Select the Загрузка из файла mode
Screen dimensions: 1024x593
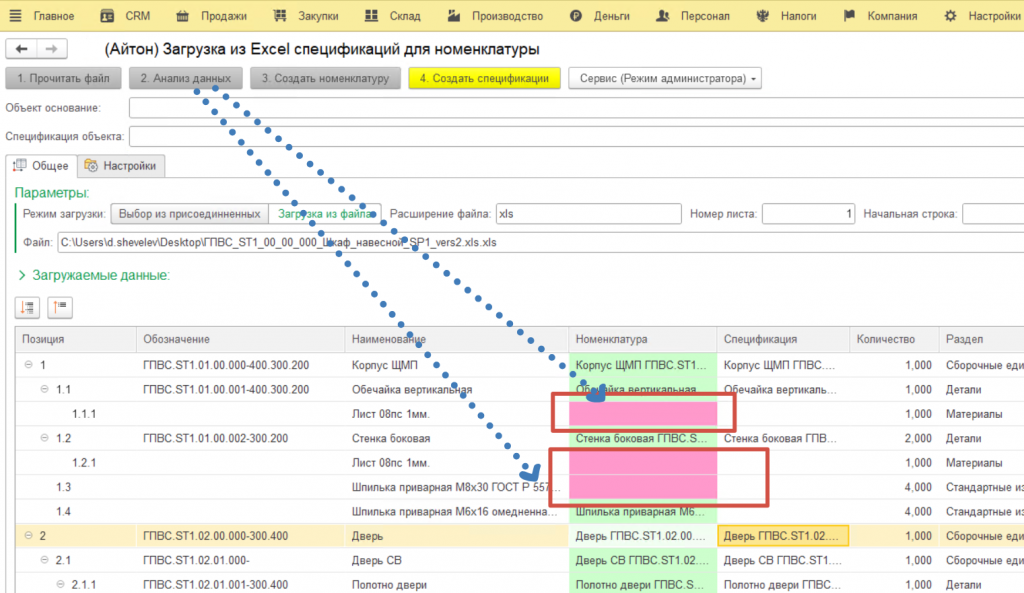(x=325, y=213)
